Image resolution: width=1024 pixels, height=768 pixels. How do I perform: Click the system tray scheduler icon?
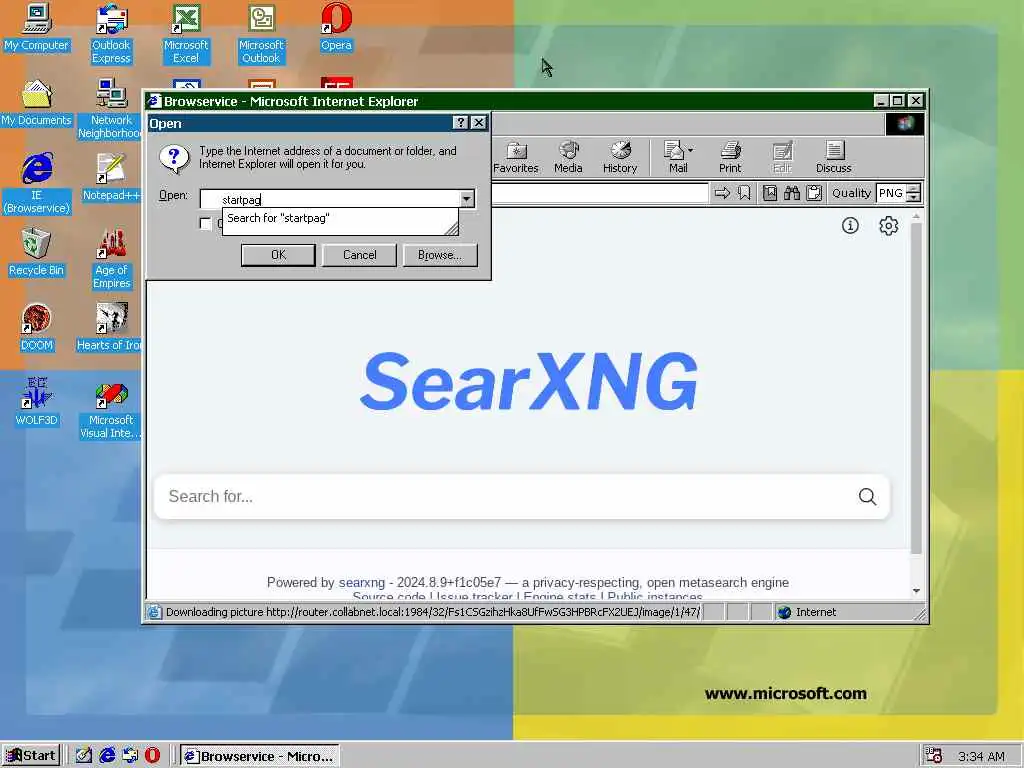click(x=934, y=756)
